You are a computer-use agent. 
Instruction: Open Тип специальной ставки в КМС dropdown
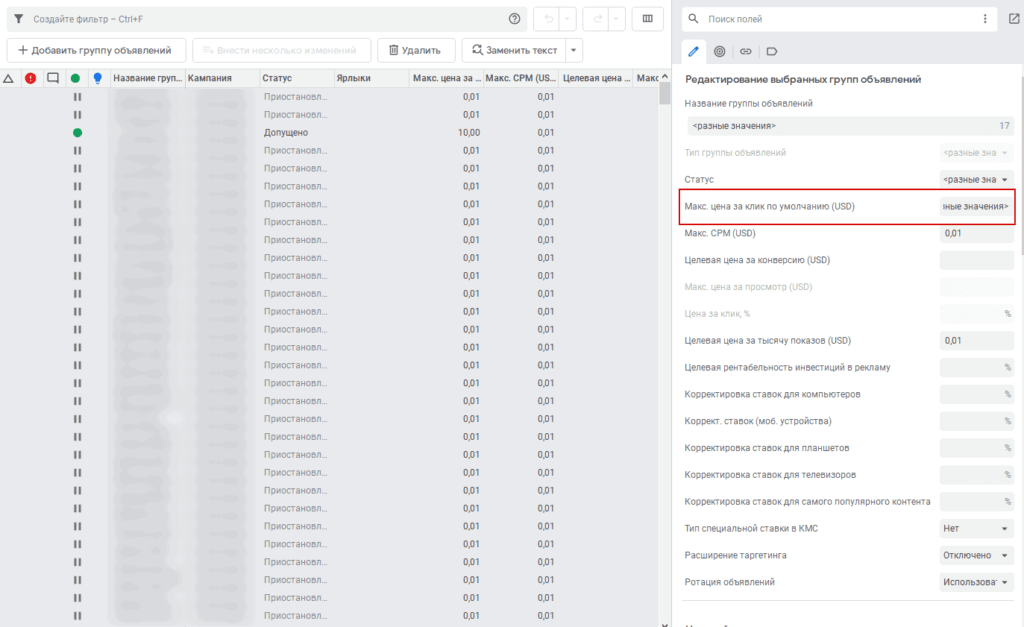[x=976, y=528]
